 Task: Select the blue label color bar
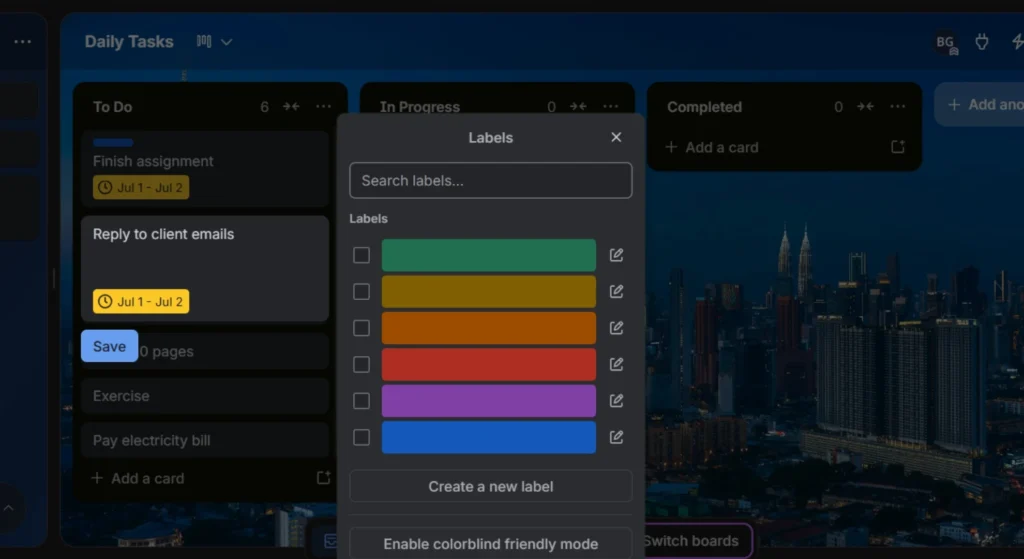pos(488,438)
